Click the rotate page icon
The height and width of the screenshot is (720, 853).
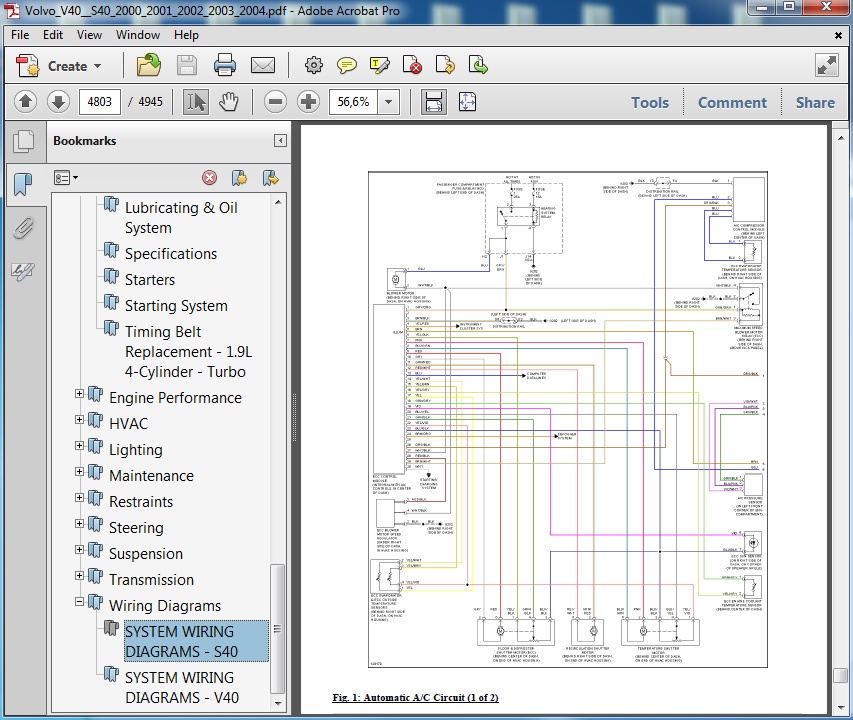[446, 66]
